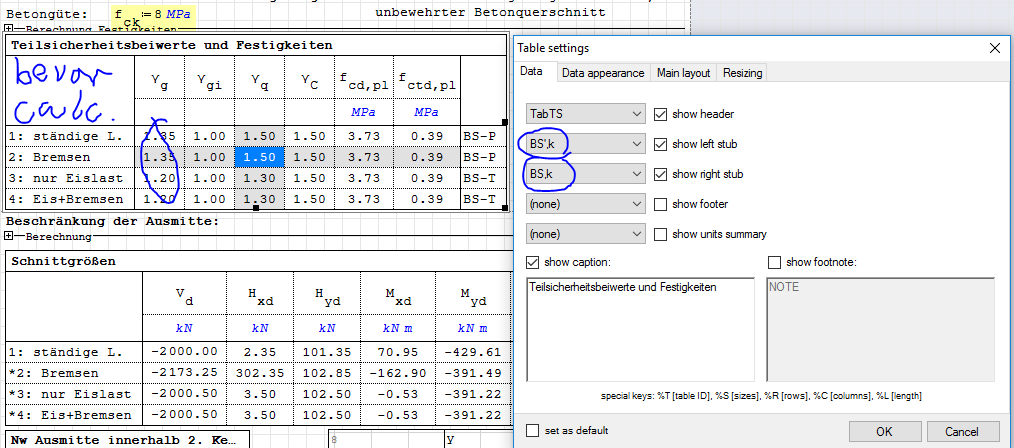The width and height of the screenshot is (1014, 448).
Task: Click into the caption text field
Action: pos(640,330)
